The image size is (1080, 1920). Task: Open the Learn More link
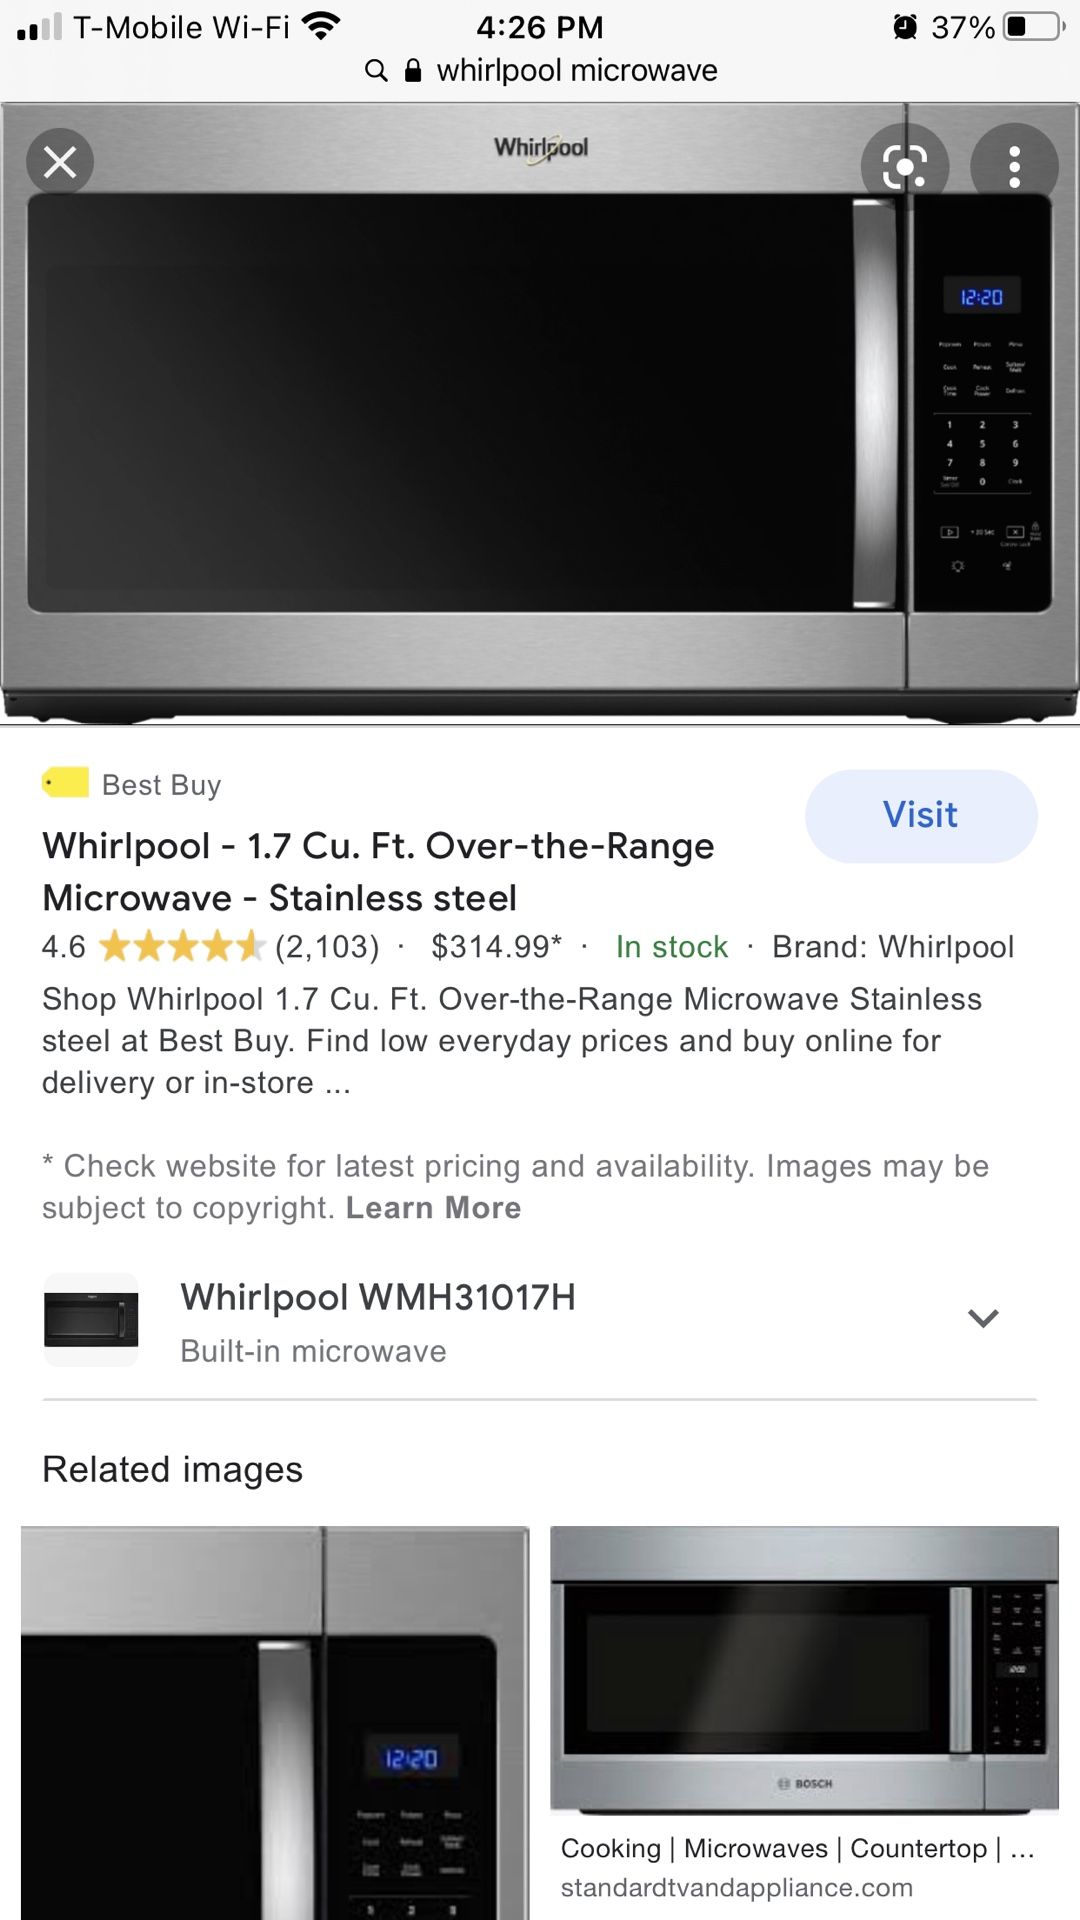[433, 1208]
